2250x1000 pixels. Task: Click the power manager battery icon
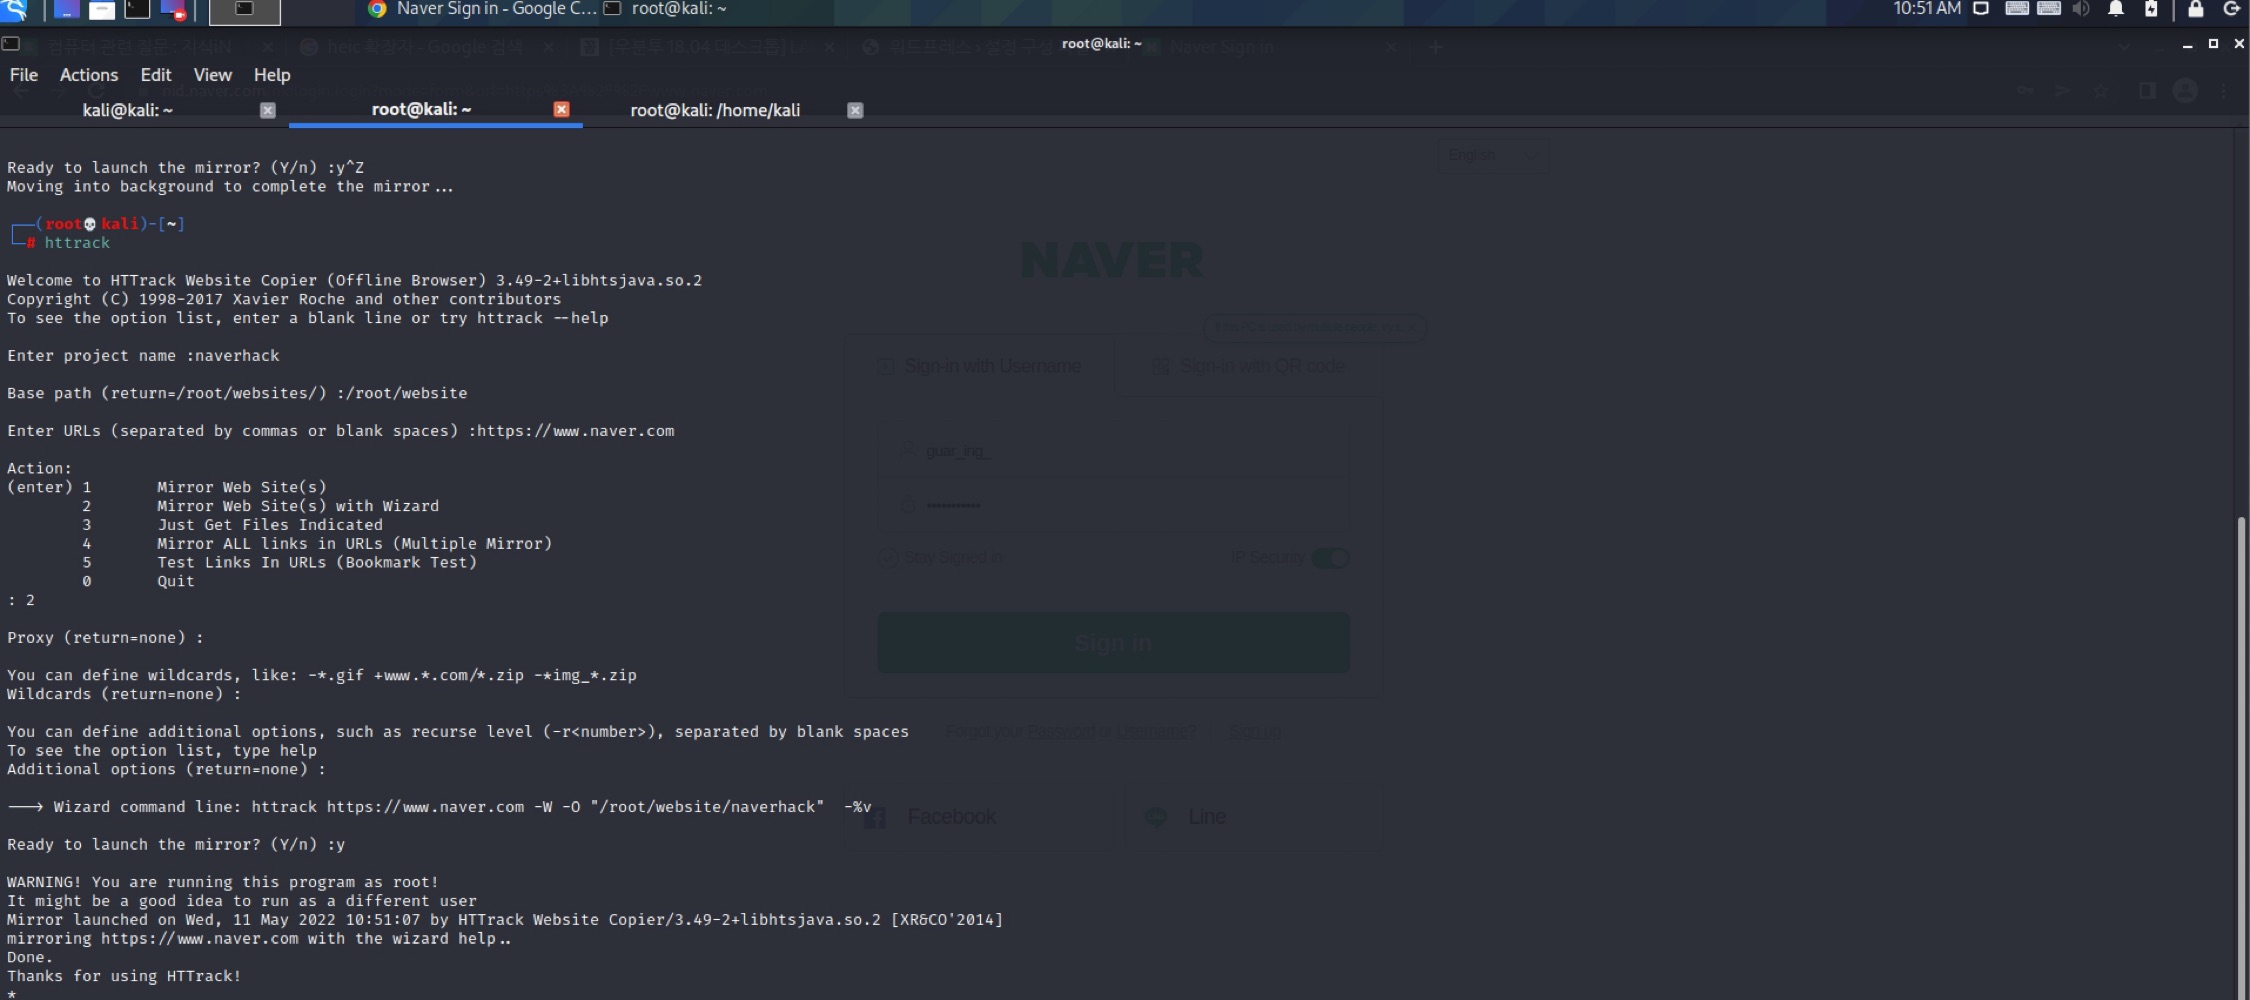tap(2151, 9)
